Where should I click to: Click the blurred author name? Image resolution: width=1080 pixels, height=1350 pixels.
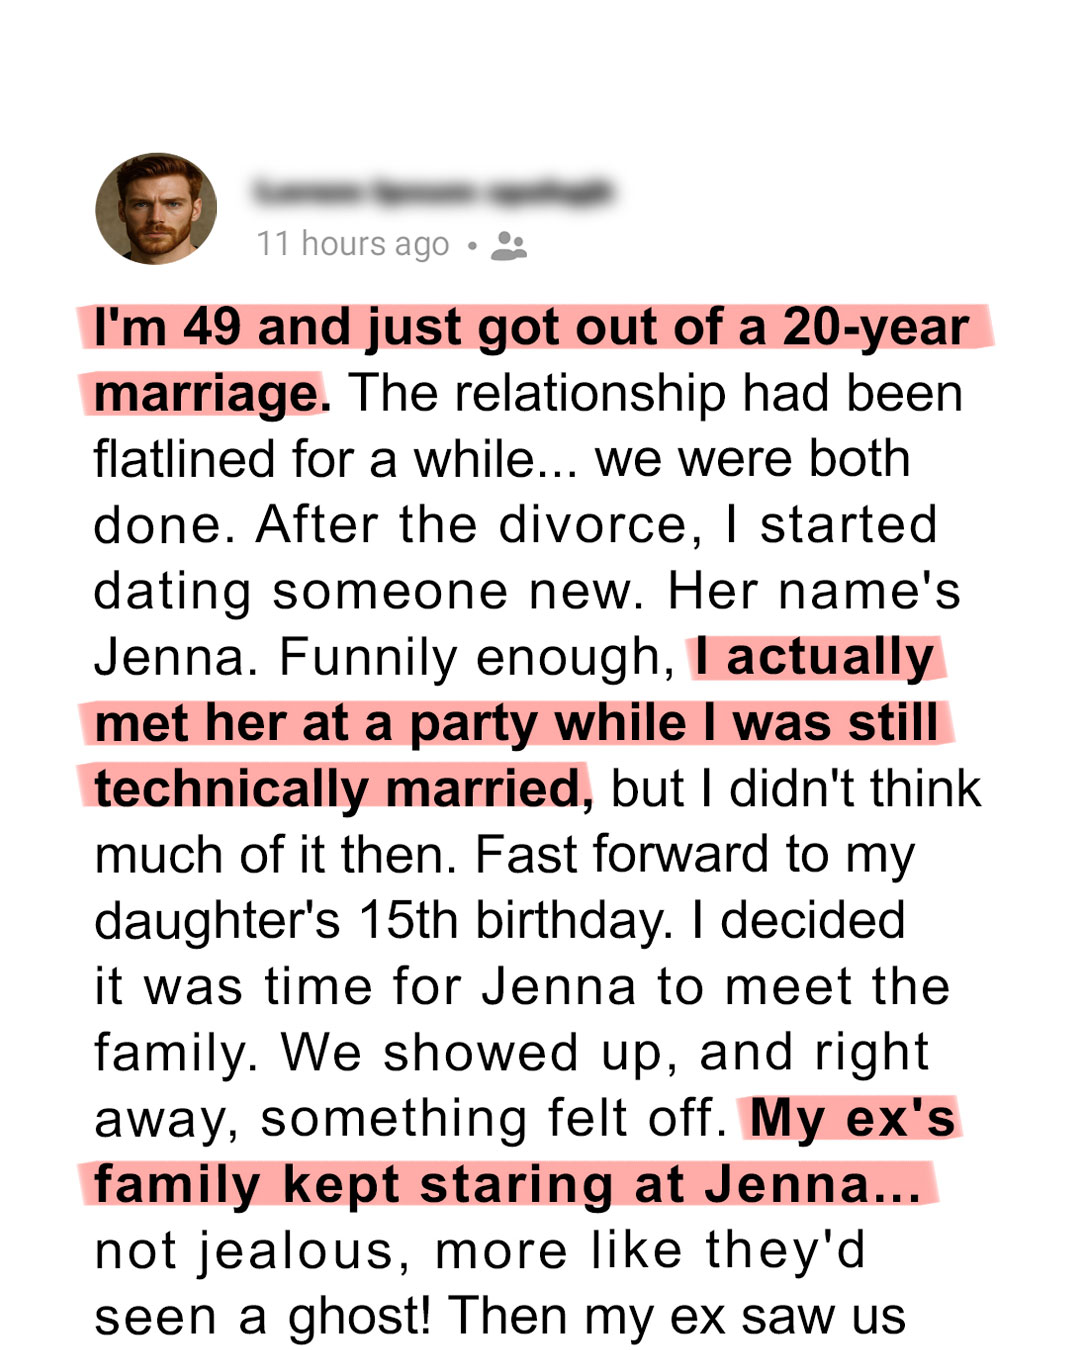click(x=433, y=191)
